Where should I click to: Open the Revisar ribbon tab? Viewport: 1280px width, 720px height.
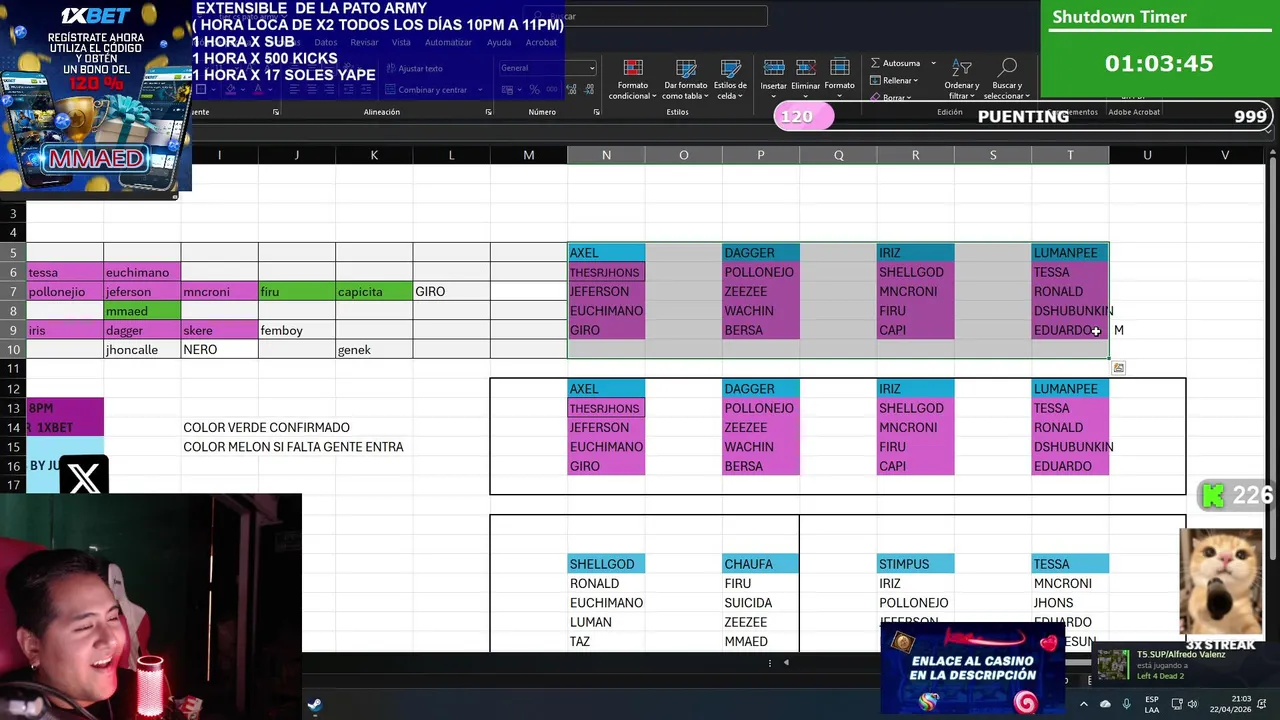[x=364, y=42]
